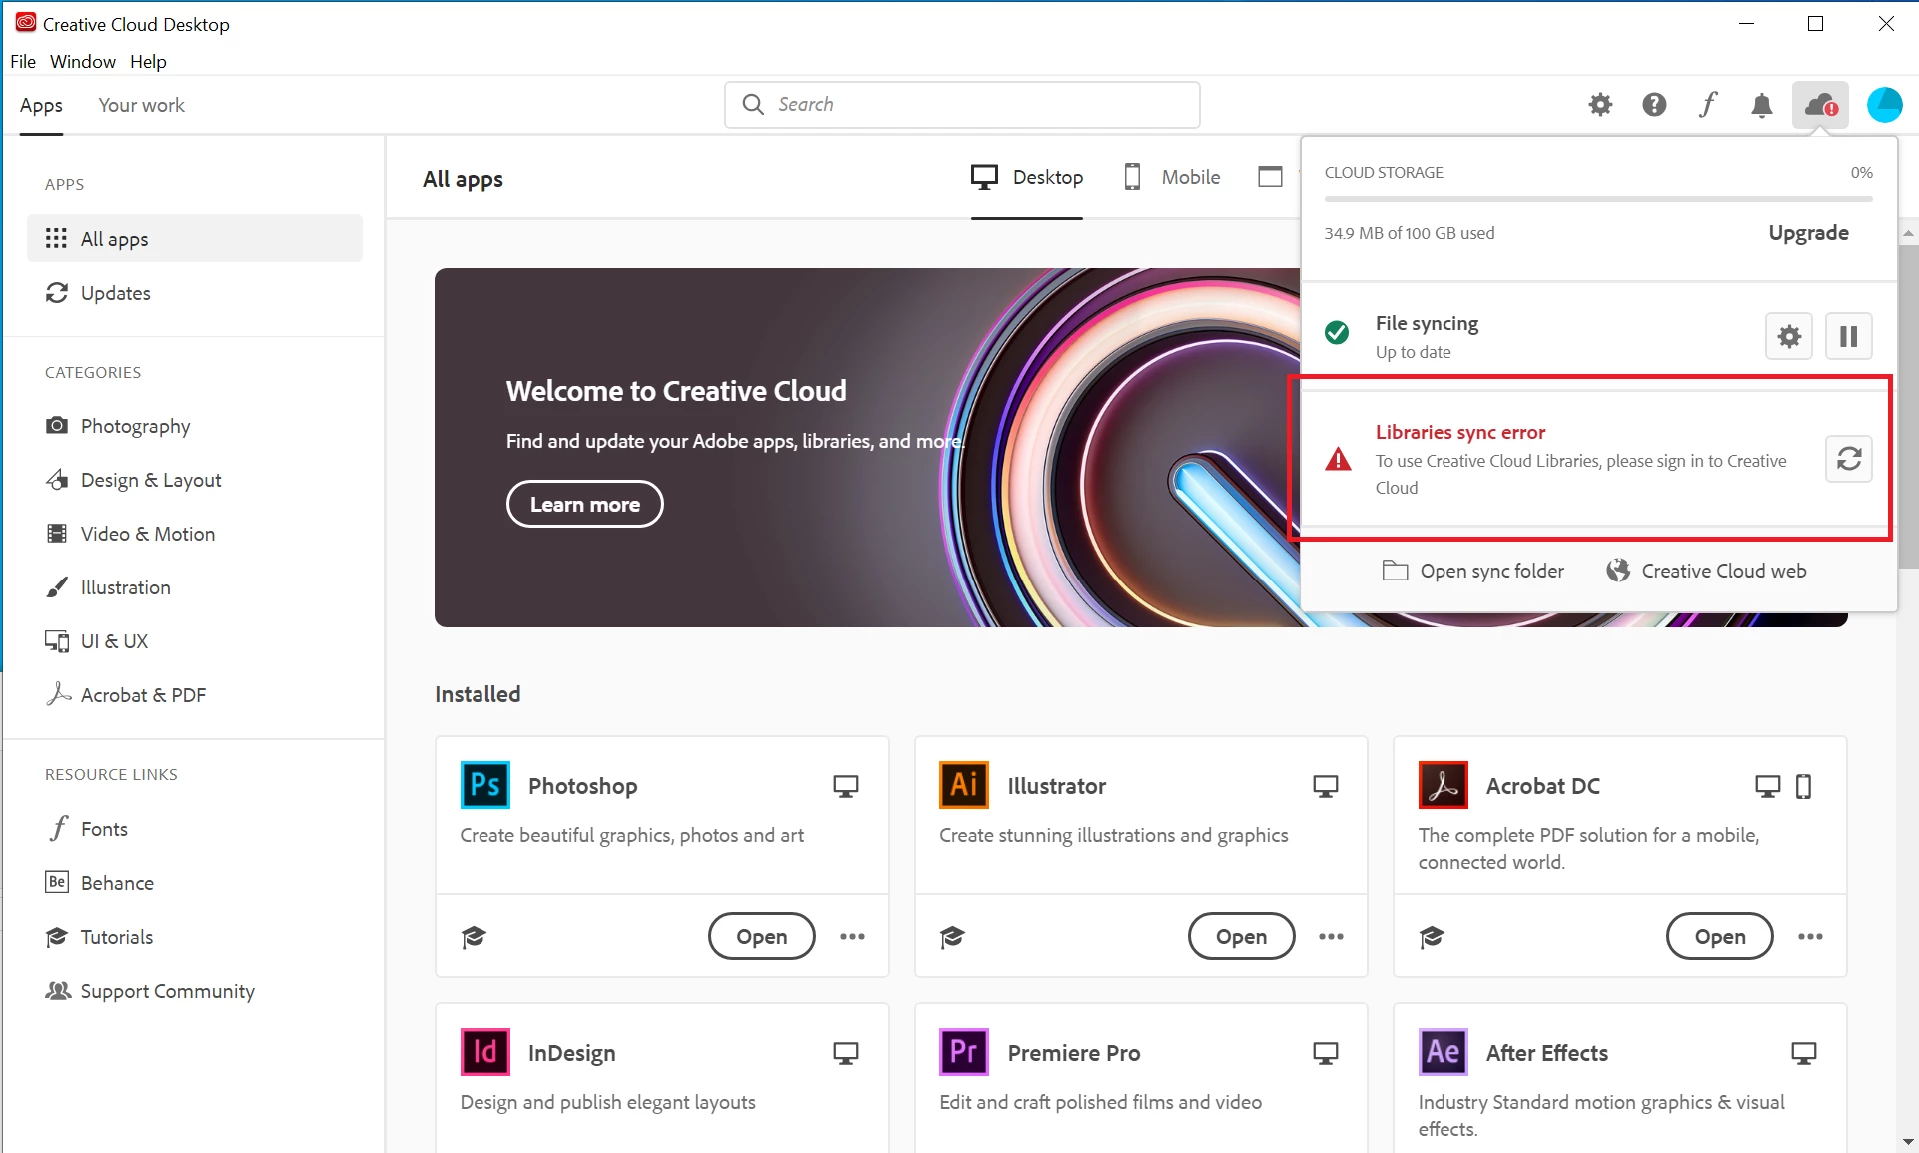This screenshot has width=1919, height=1153.
Task: Open the blue account profile avatar
Action: (1885, 105)
